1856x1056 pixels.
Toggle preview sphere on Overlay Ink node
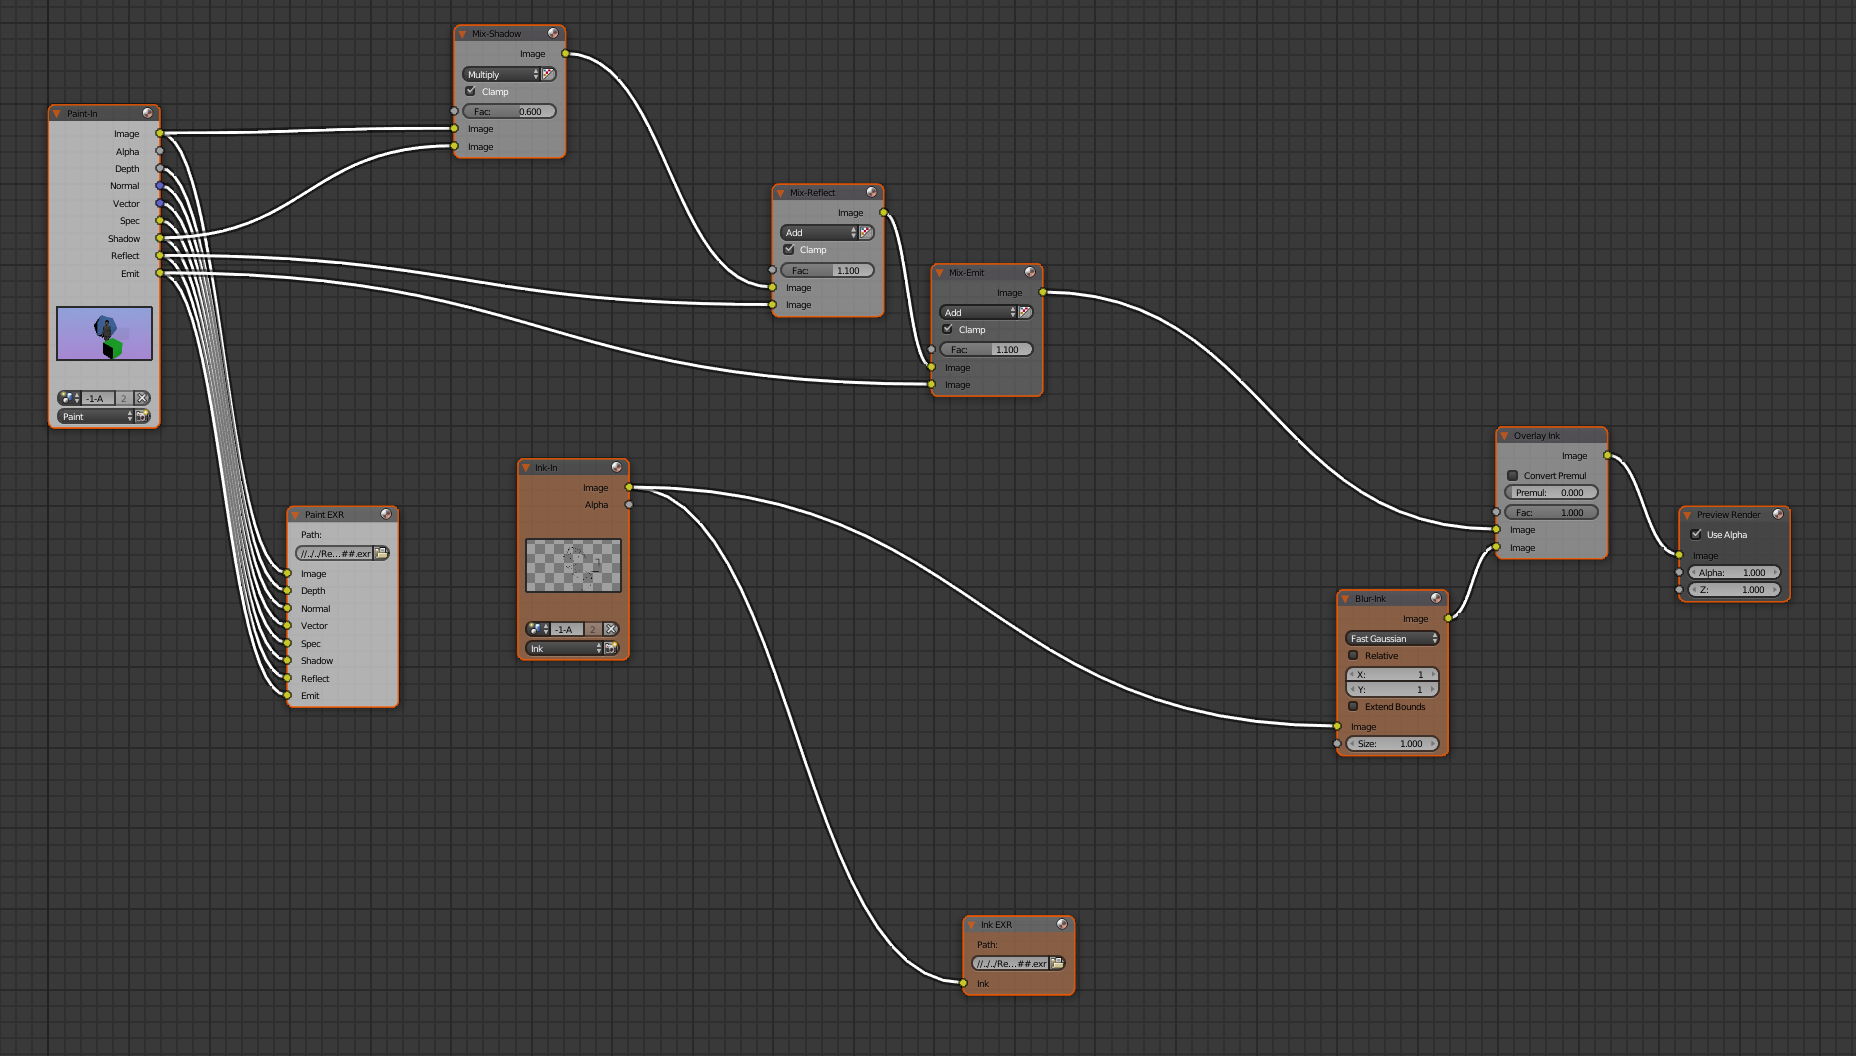[x=1596, y=435]
